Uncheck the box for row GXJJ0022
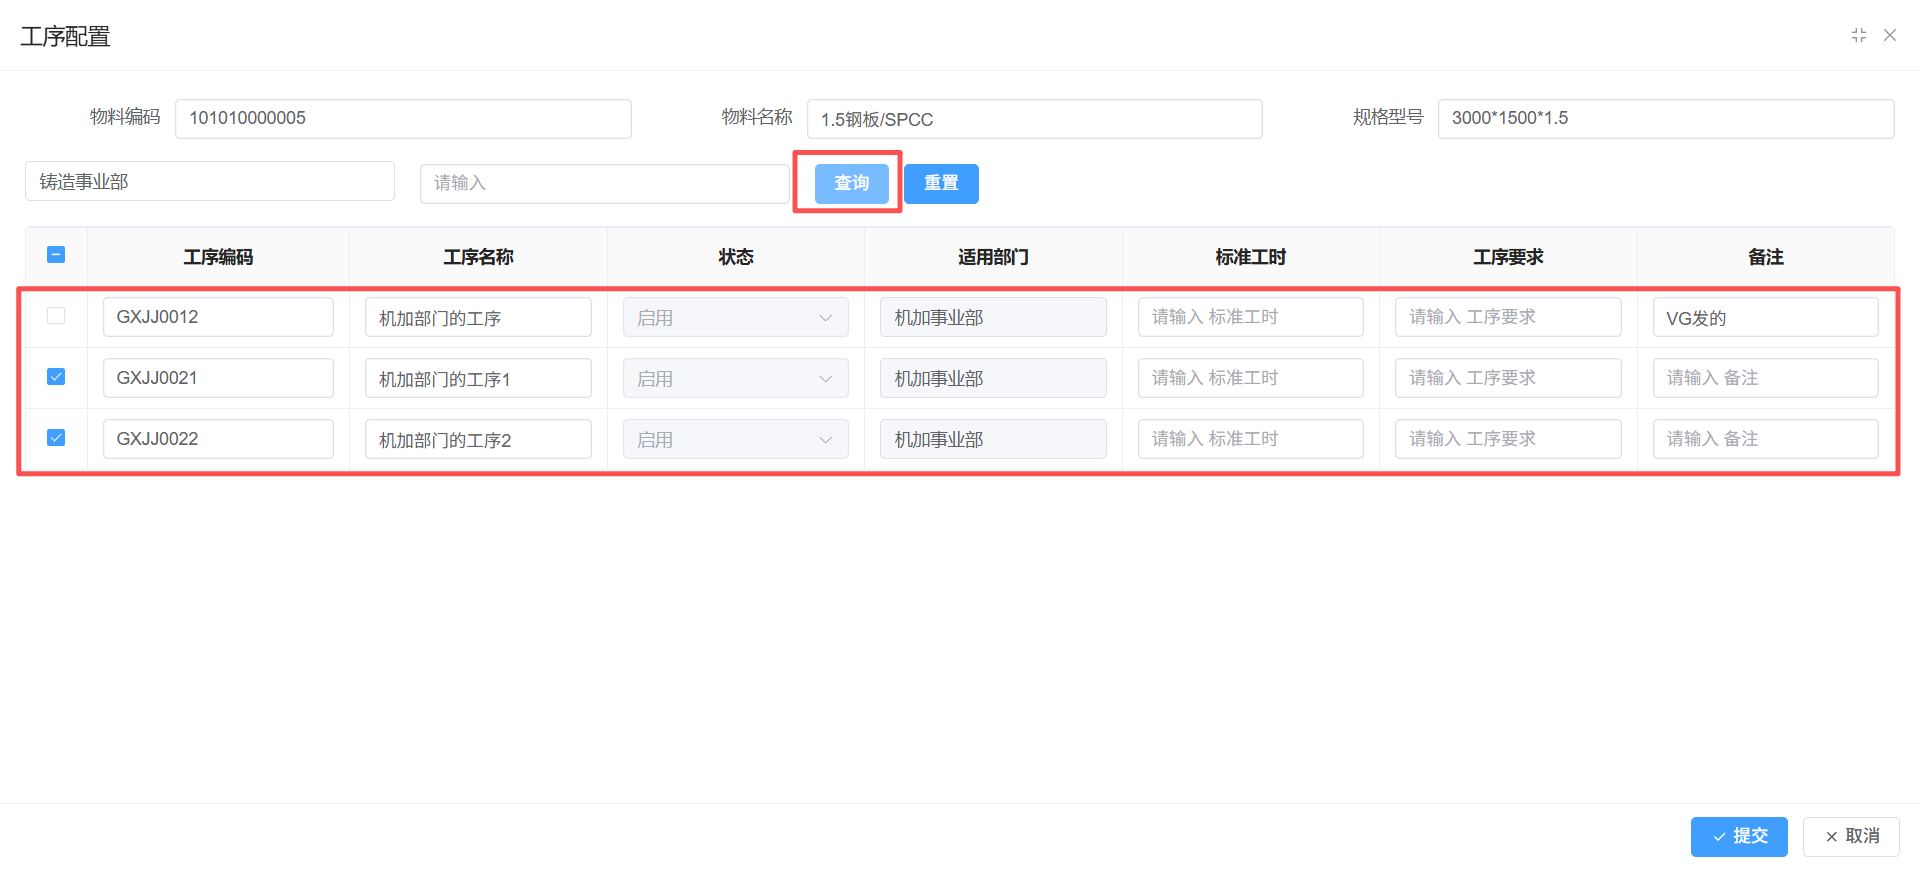Viewport: 1920px width, 869px height. point(56,438)
